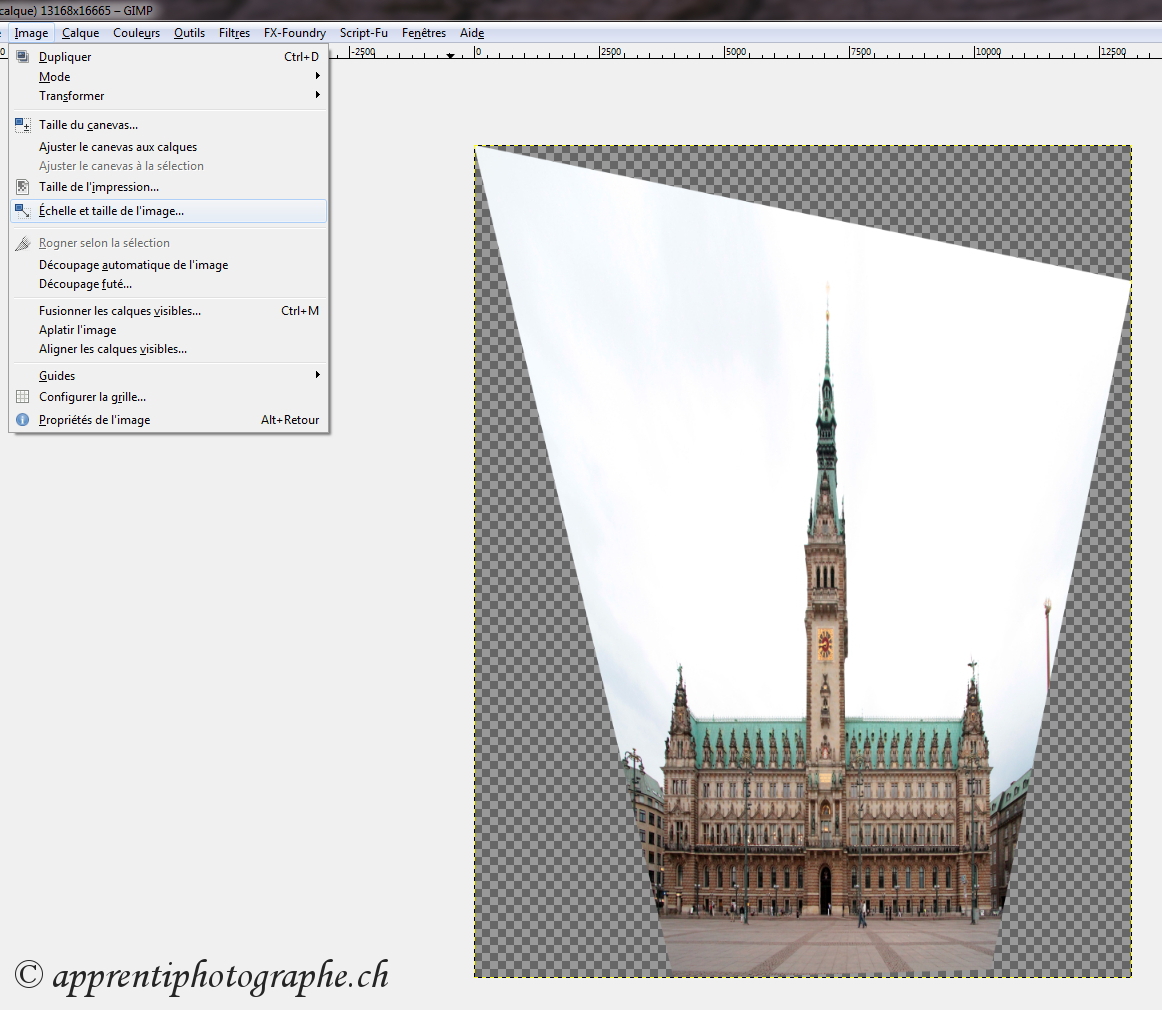Open the Calque menu
The height and width of the screenshot is (1010, 1162).
[80, 33]
